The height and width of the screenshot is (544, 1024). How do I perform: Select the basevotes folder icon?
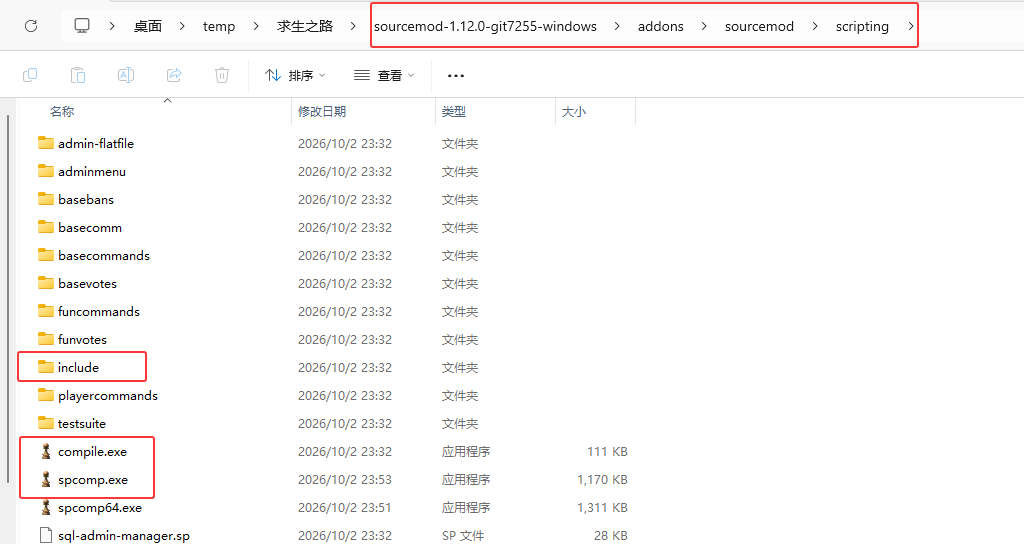tap(46, 283)
